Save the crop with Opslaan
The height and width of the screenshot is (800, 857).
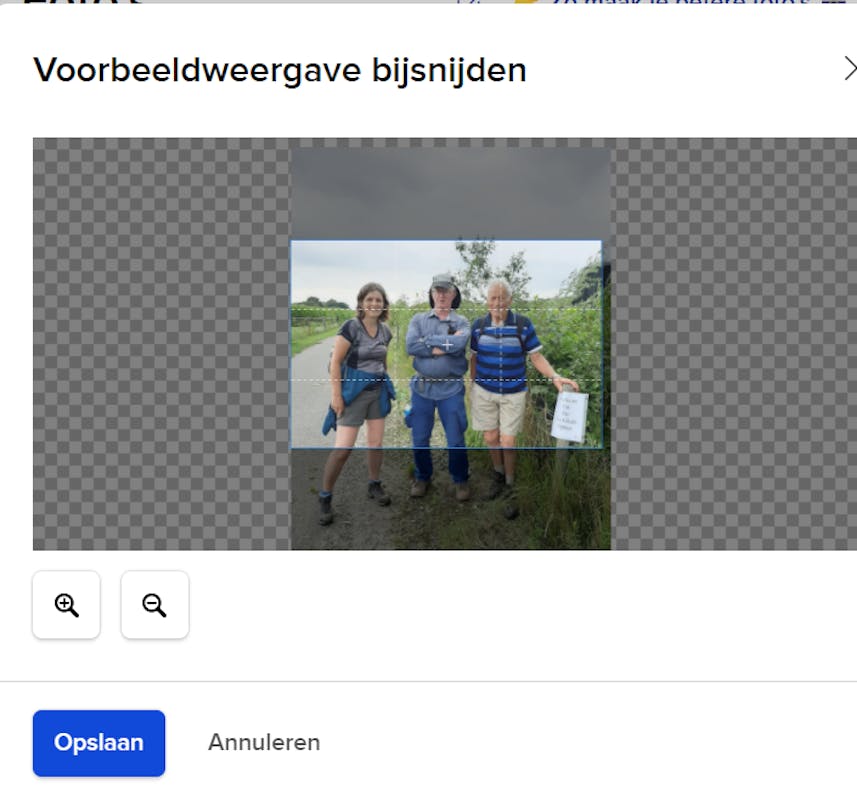(x=98, y=743)
